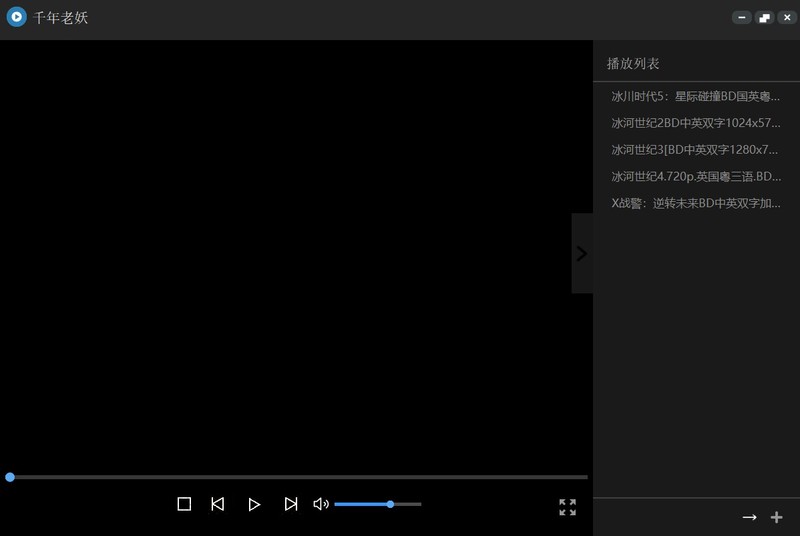Screen dimensions: 800x536
Task: Click the arrow icon below the playlist
Action: (749, 518)
